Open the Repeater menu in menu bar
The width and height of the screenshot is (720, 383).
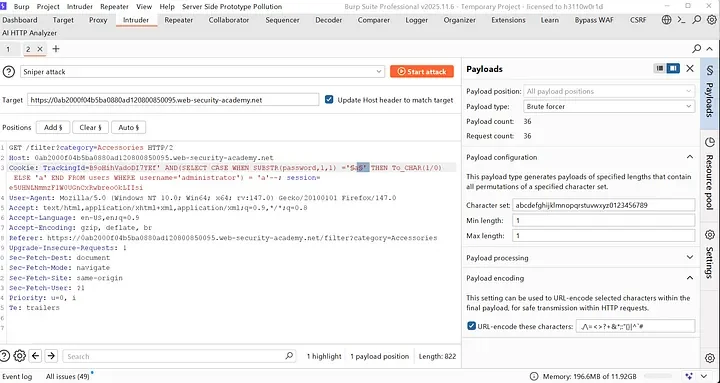coord(114,6)
